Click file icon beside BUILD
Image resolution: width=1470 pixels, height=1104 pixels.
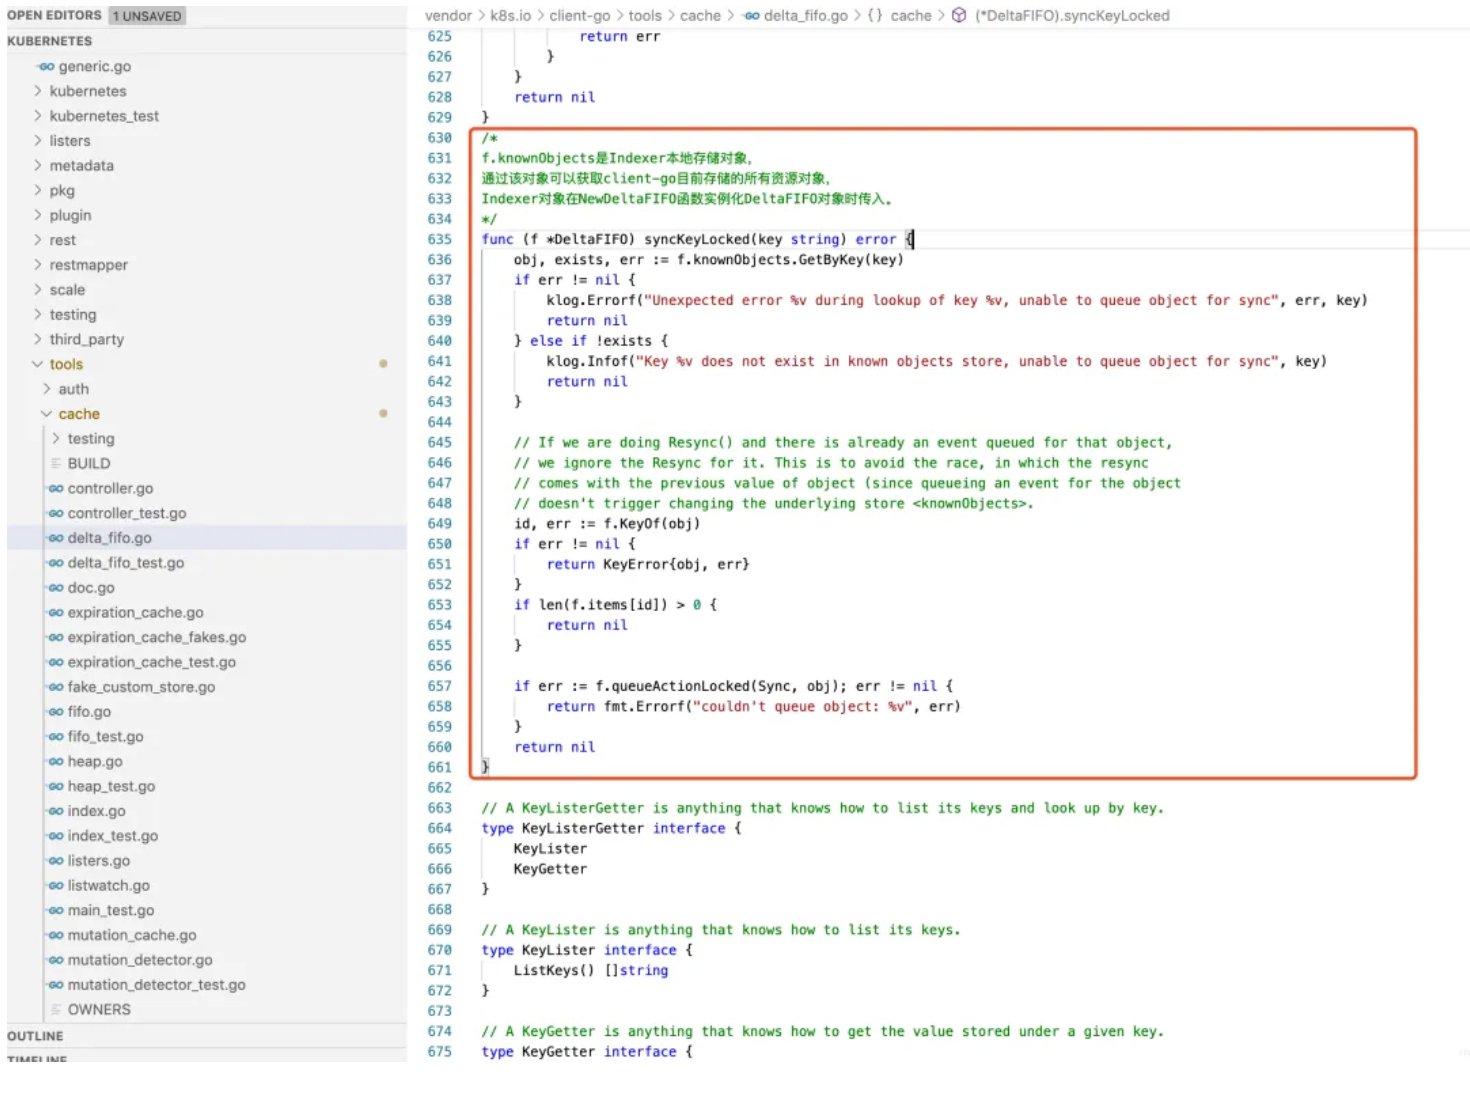click(x=56, y=464)
